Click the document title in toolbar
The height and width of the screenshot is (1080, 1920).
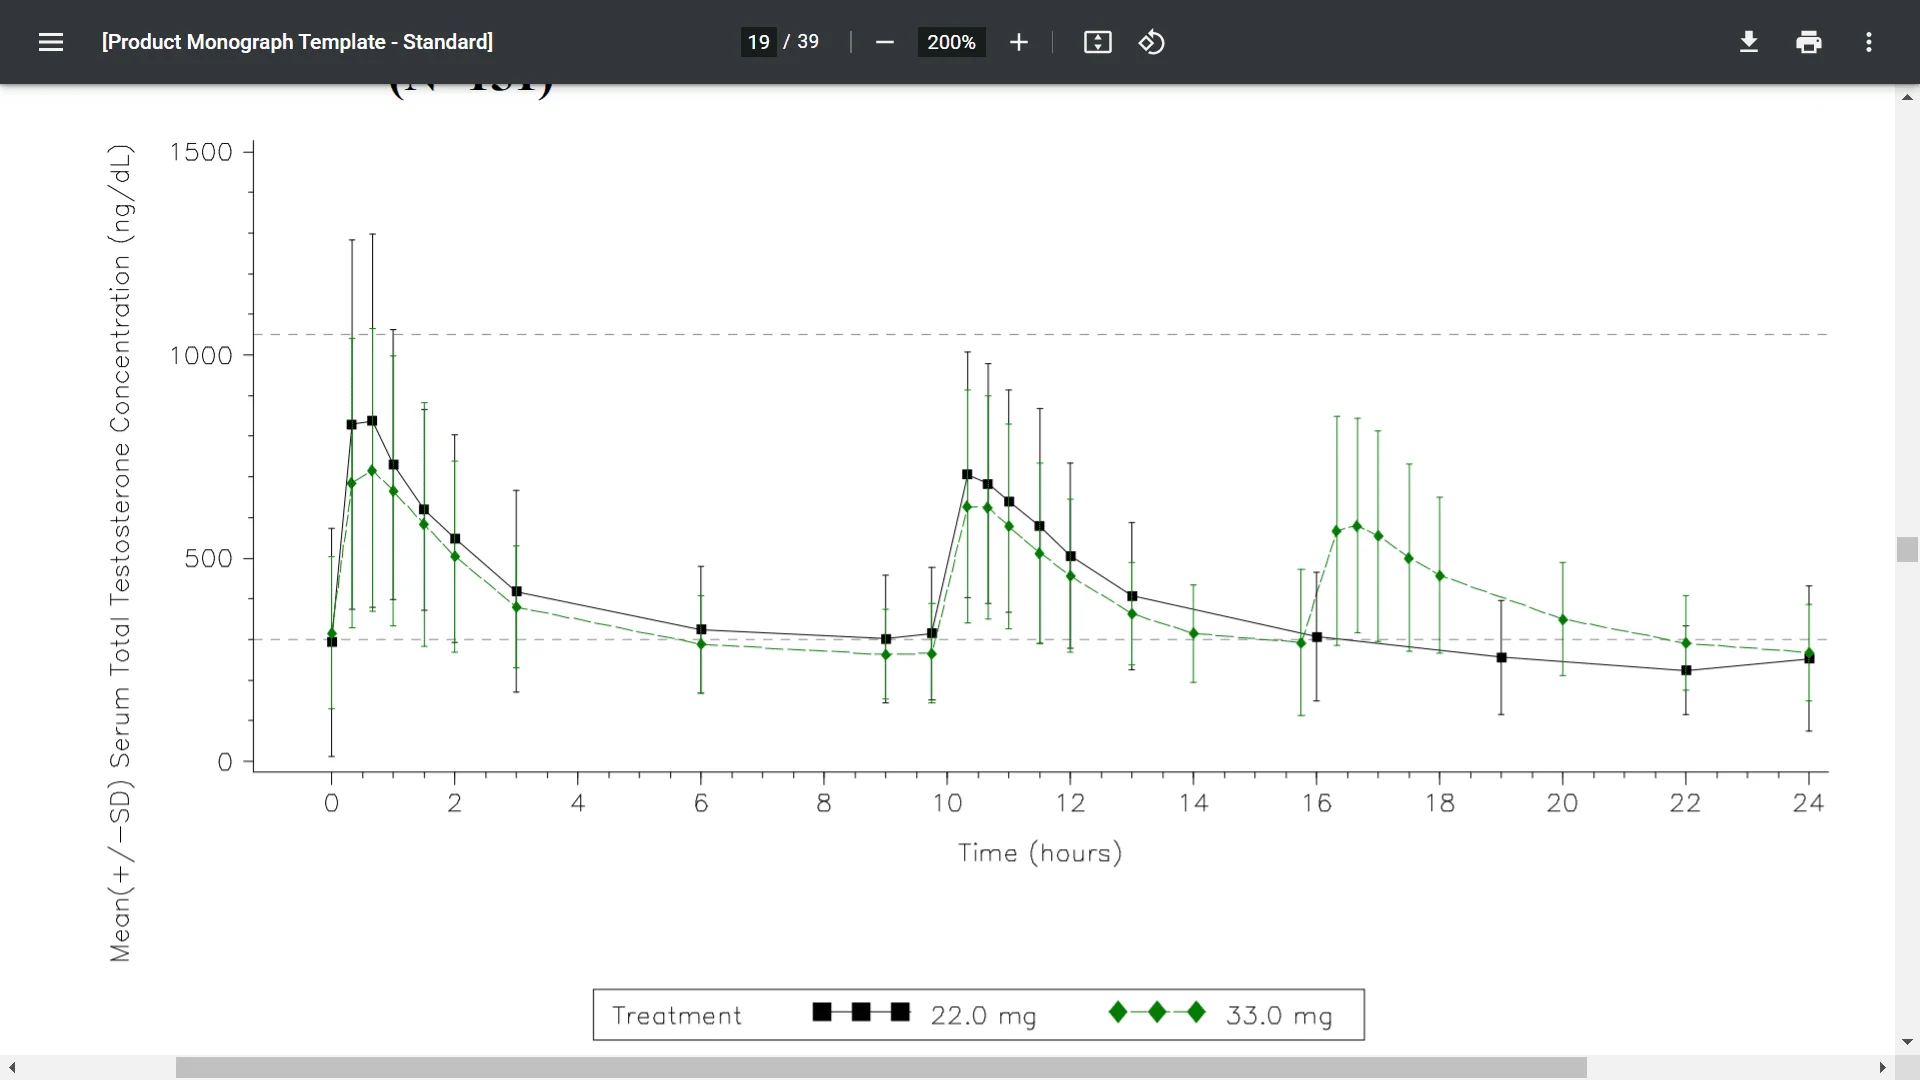pos(297,42)
